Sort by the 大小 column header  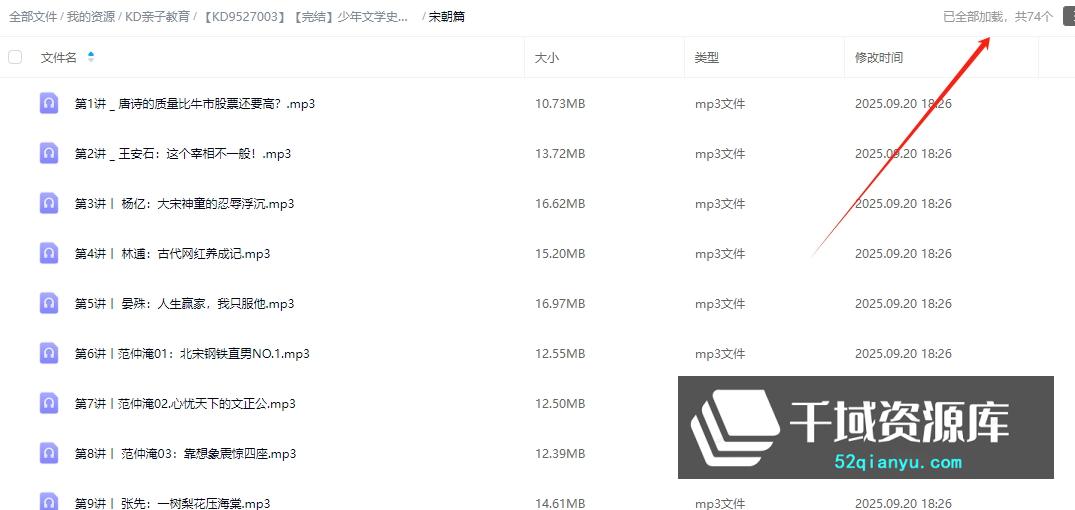[x=546, y=58]
